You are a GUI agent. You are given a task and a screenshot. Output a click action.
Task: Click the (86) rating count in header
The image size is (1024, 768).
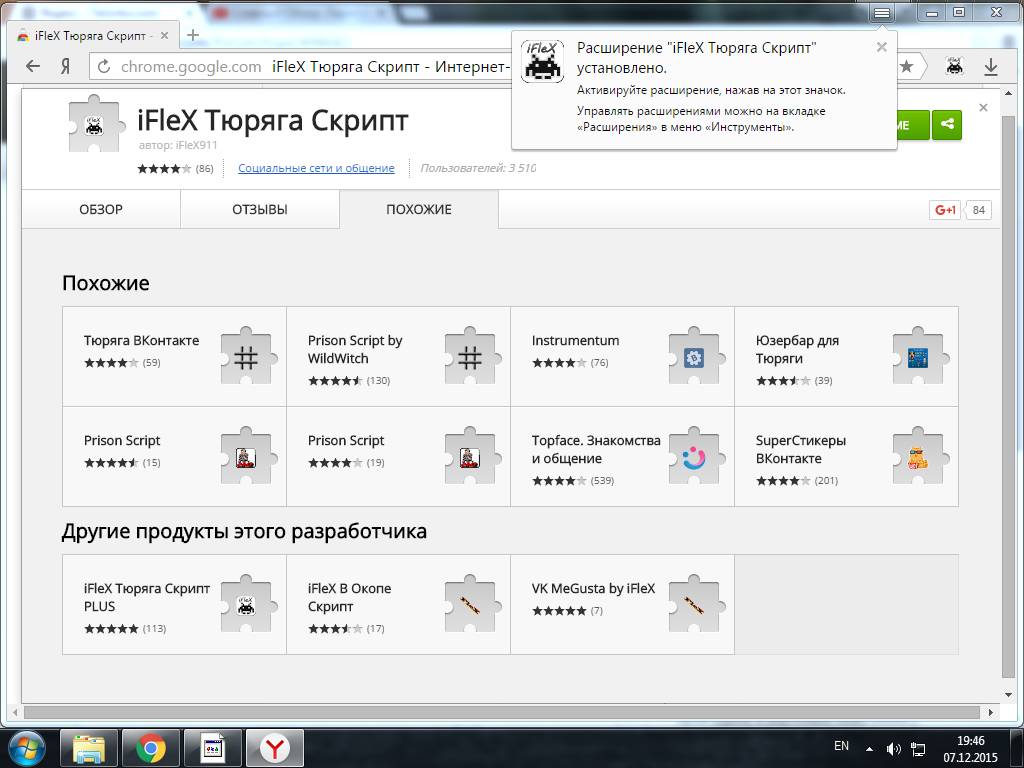204,168
